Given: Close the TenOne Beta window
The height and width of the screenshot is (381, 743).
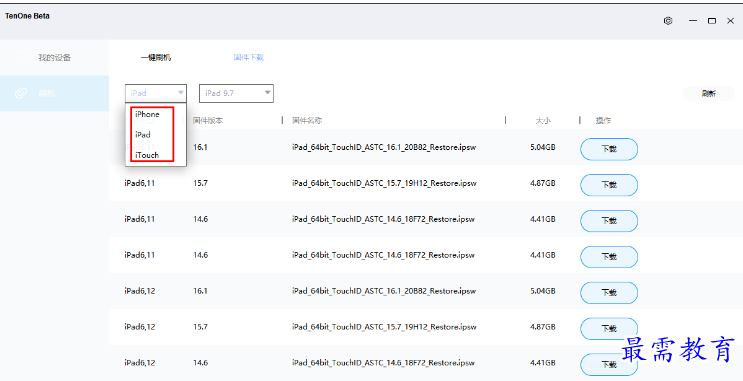Looking at the screenshot, I should 731,21.
